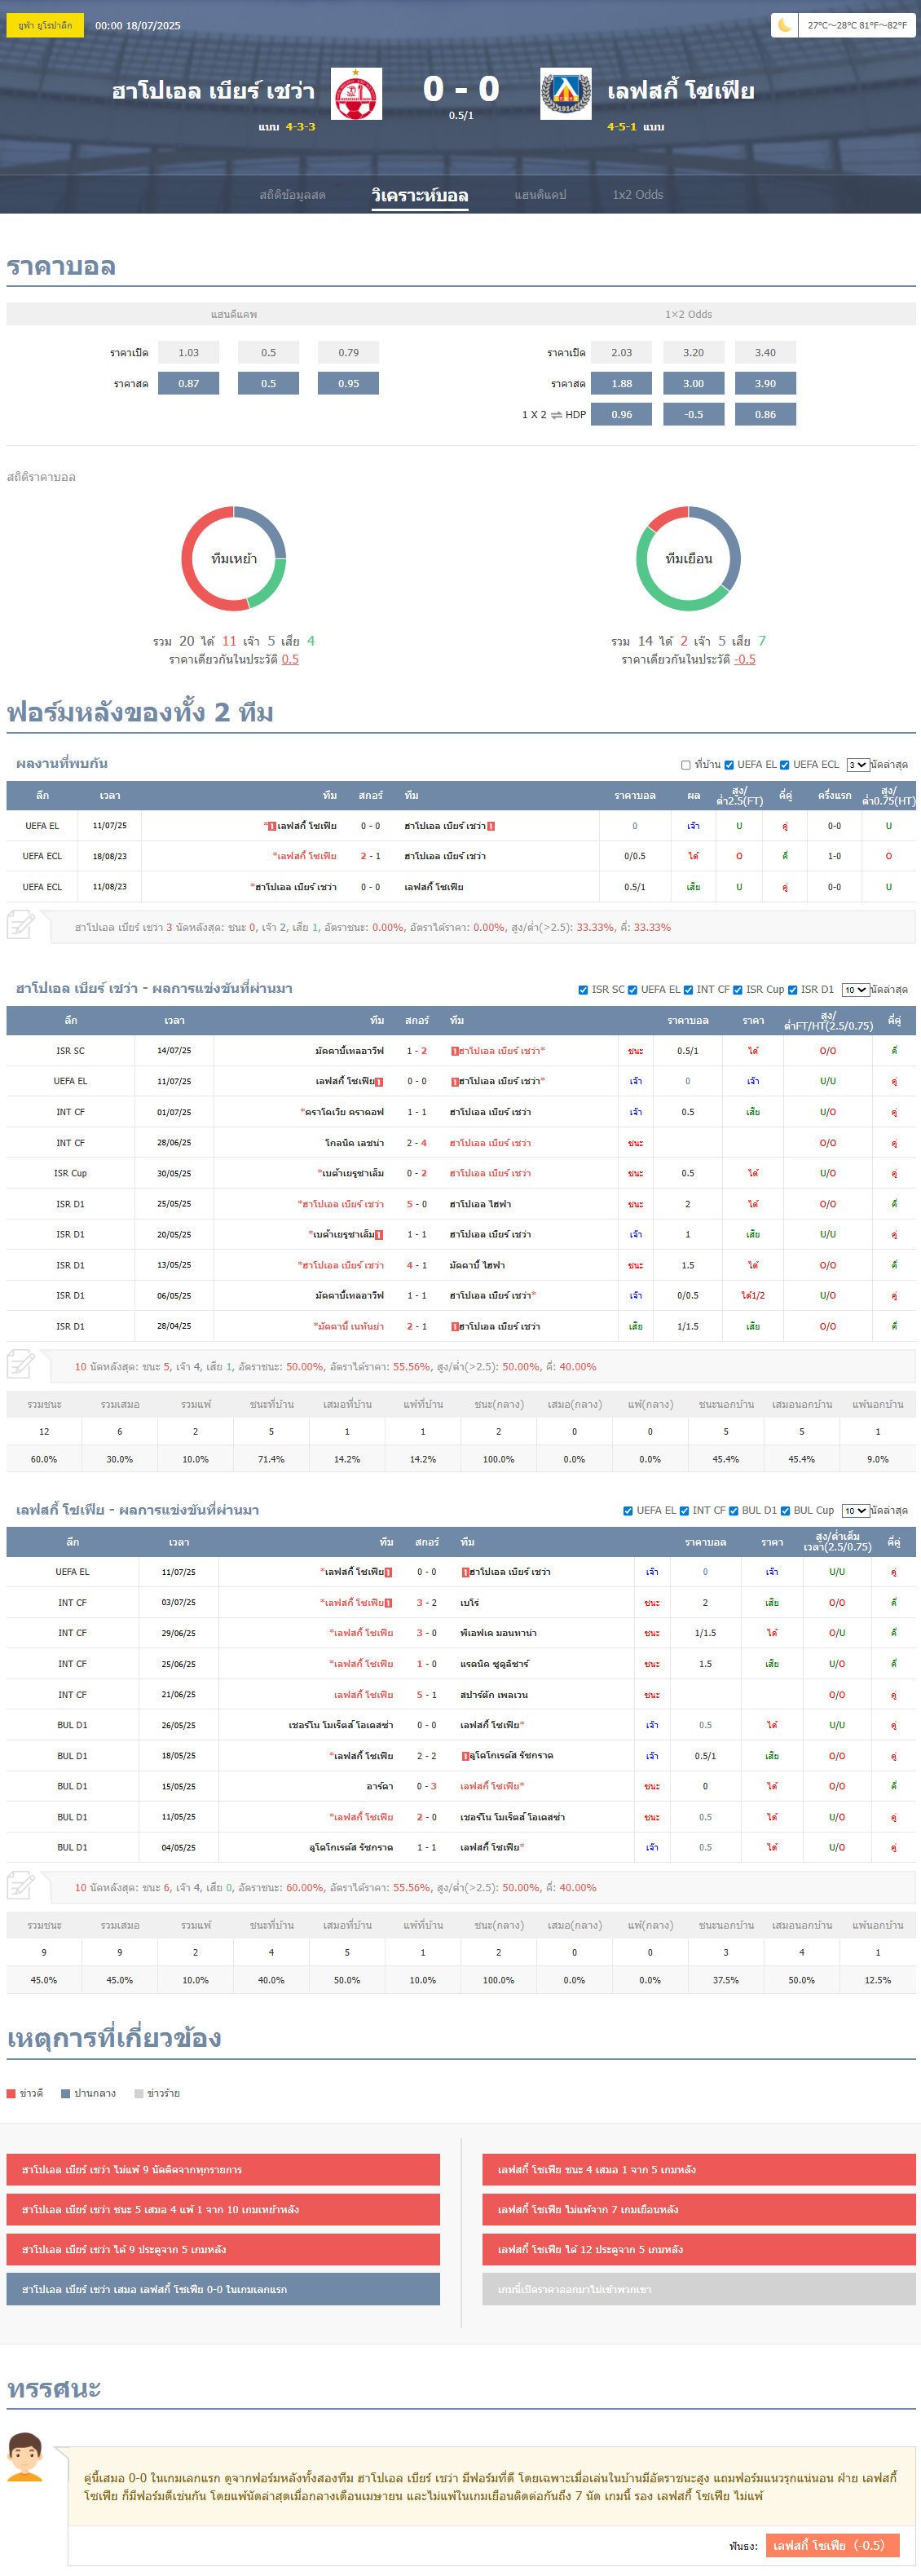Click the 2 - 4 score on 28/06/25 row

(x=417, y=1143)
